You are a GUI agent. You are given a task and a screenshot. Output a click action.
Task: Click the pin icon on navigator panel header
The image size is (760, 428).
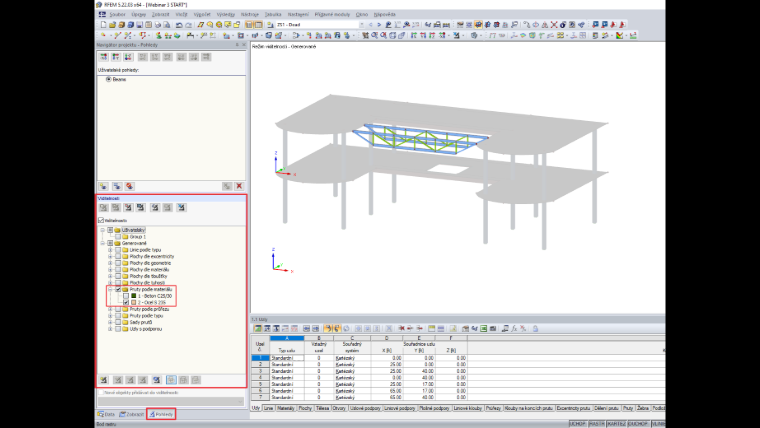pos(237,45)
